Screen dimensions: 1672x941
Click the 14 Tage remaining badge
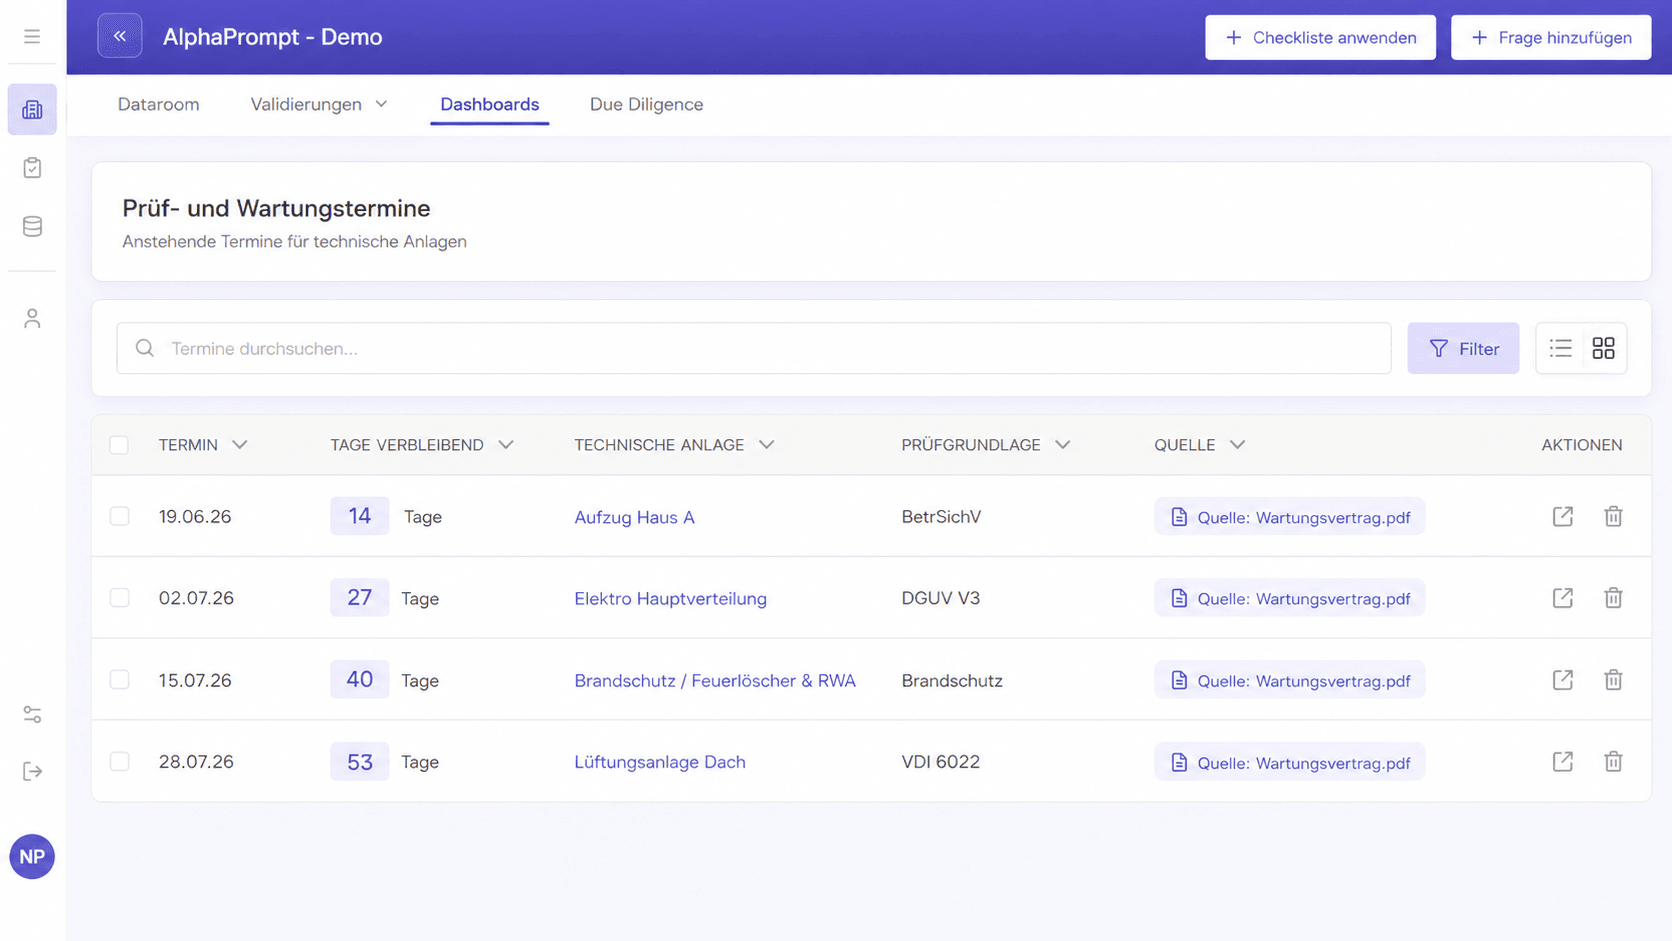point(359,516)
